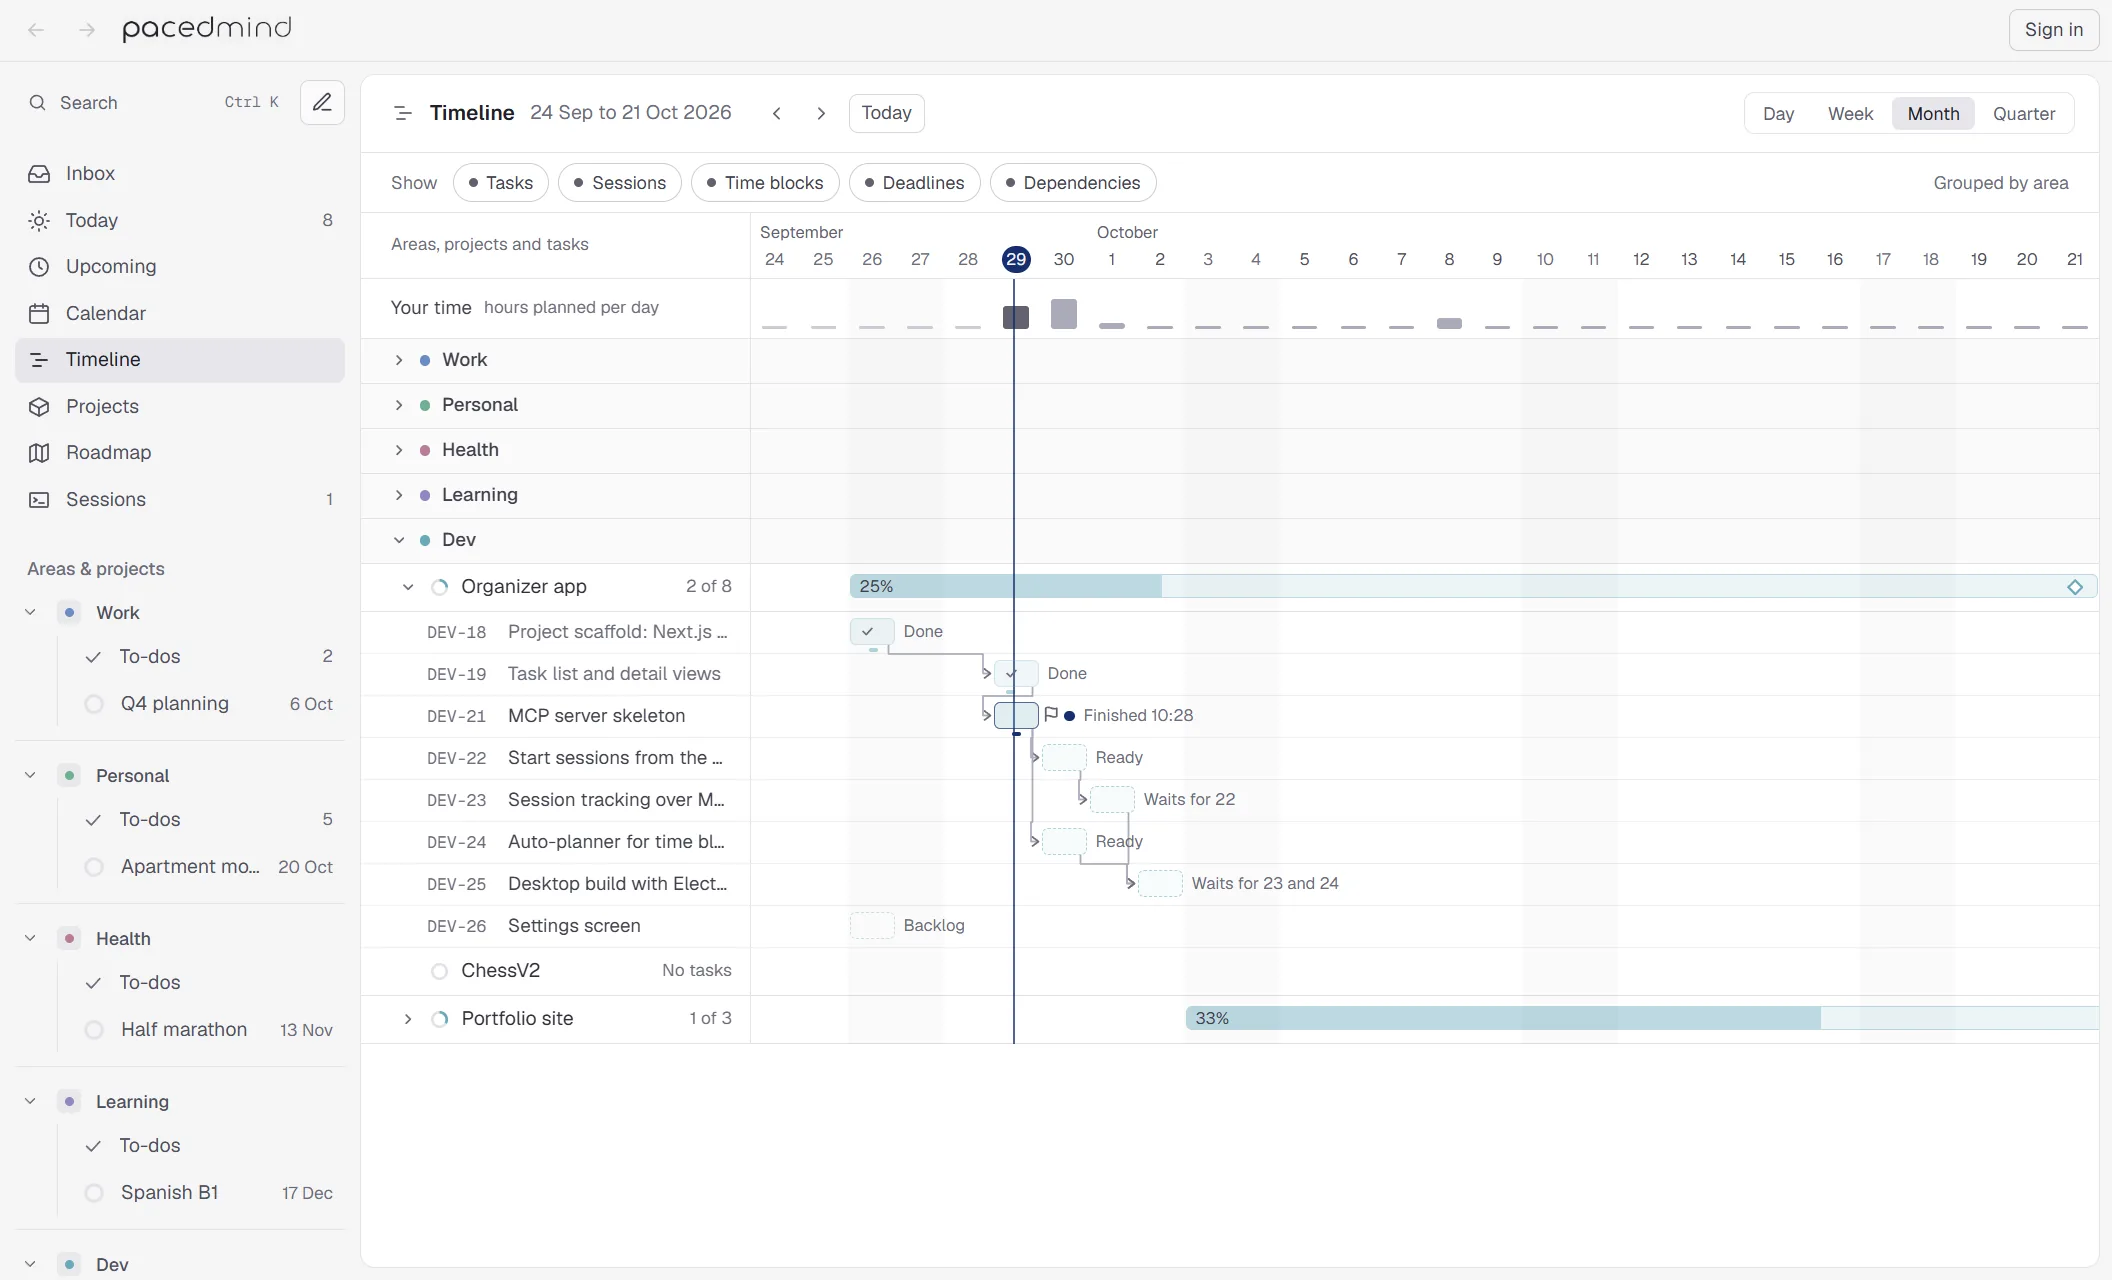The height and width of the screenshot is (1280, 2112).
Task: Click the timeline menu icon beside the title
Action: tap(403, 113)
